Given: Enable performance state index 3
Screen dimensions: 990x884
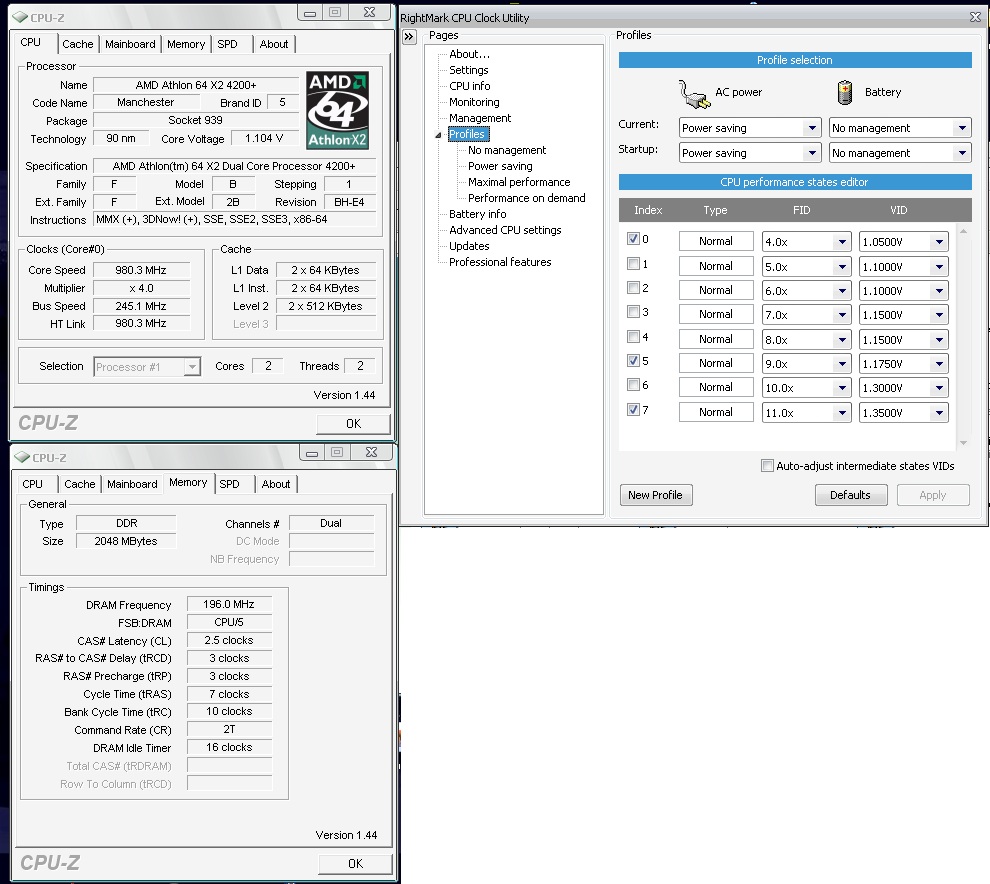Looking at the screenshot, I should point(633,311).
